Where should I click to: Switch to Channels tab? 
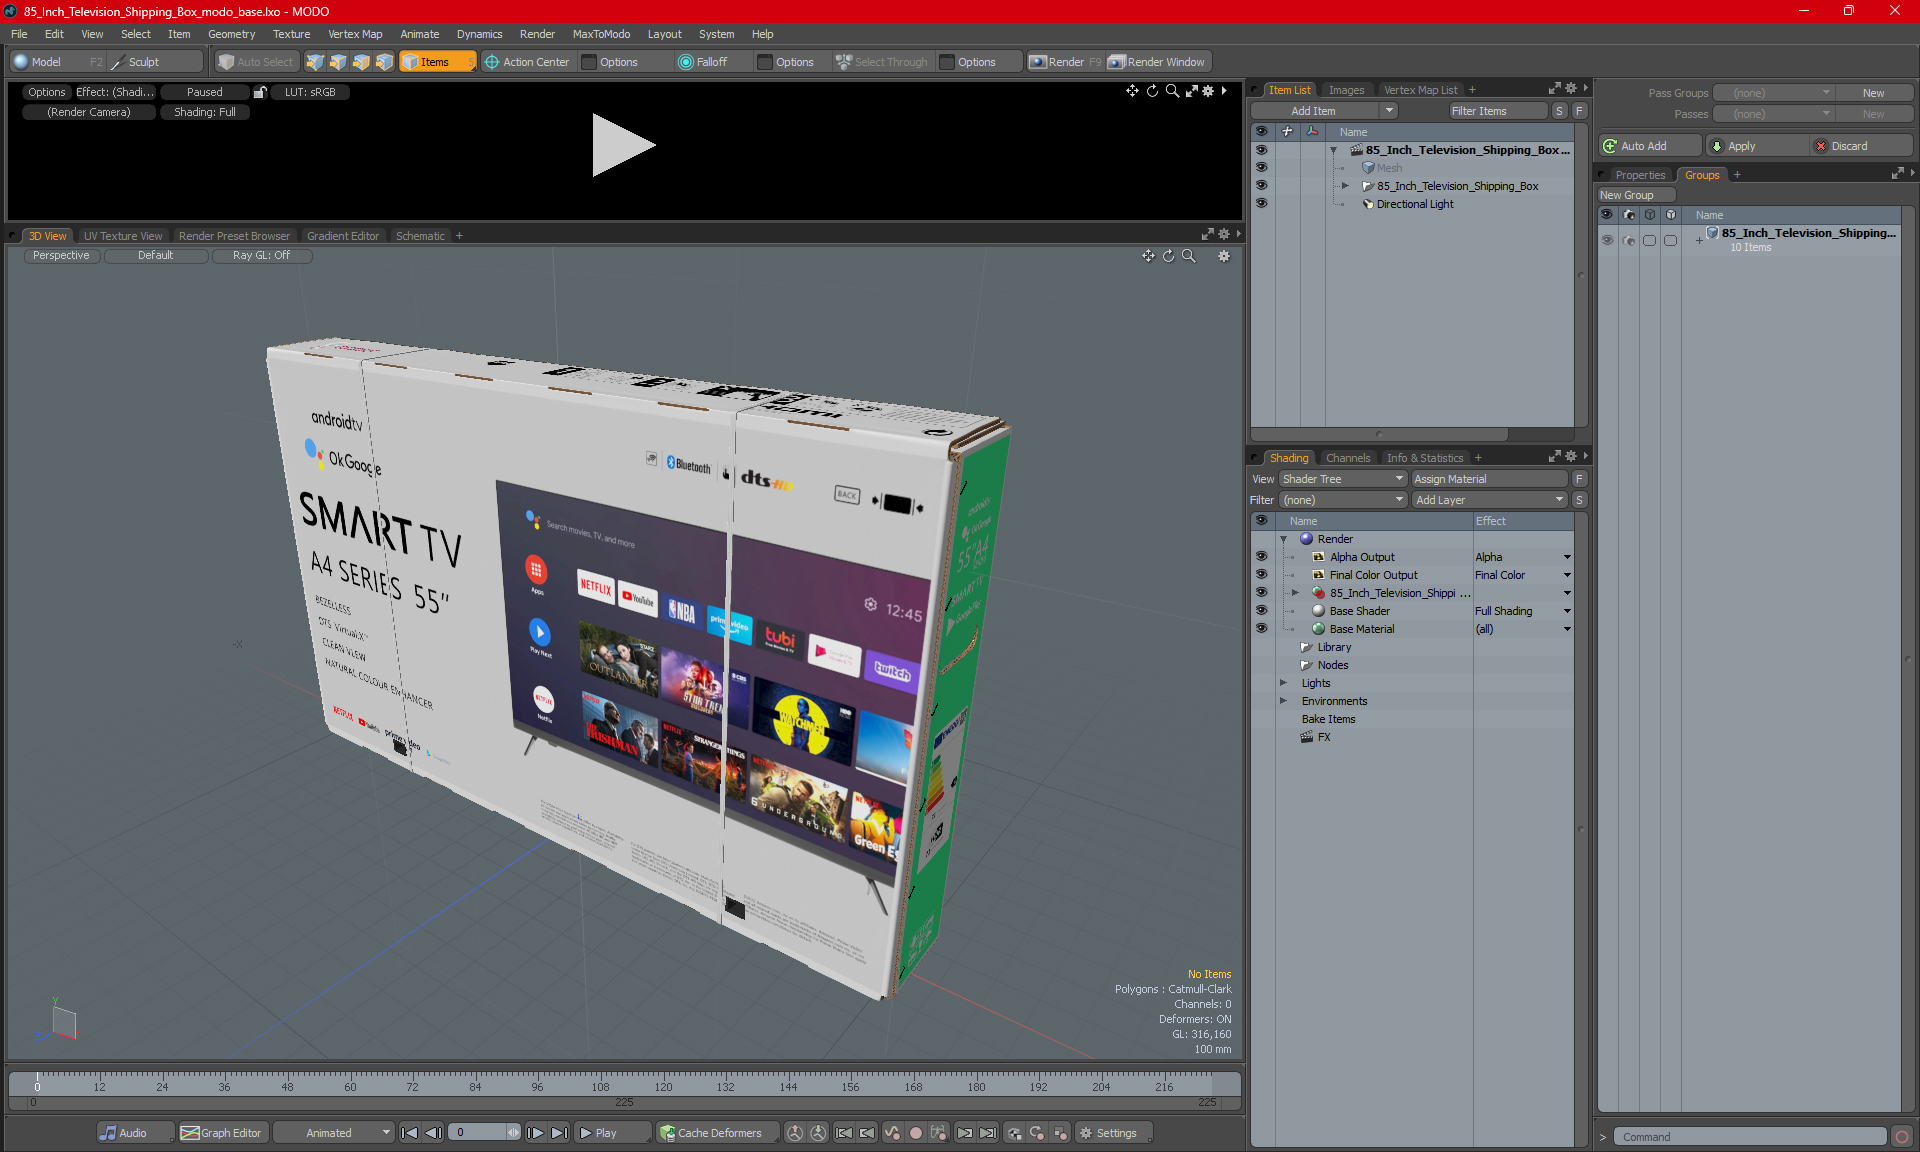pyautogui.click(x=1348, y=458)
